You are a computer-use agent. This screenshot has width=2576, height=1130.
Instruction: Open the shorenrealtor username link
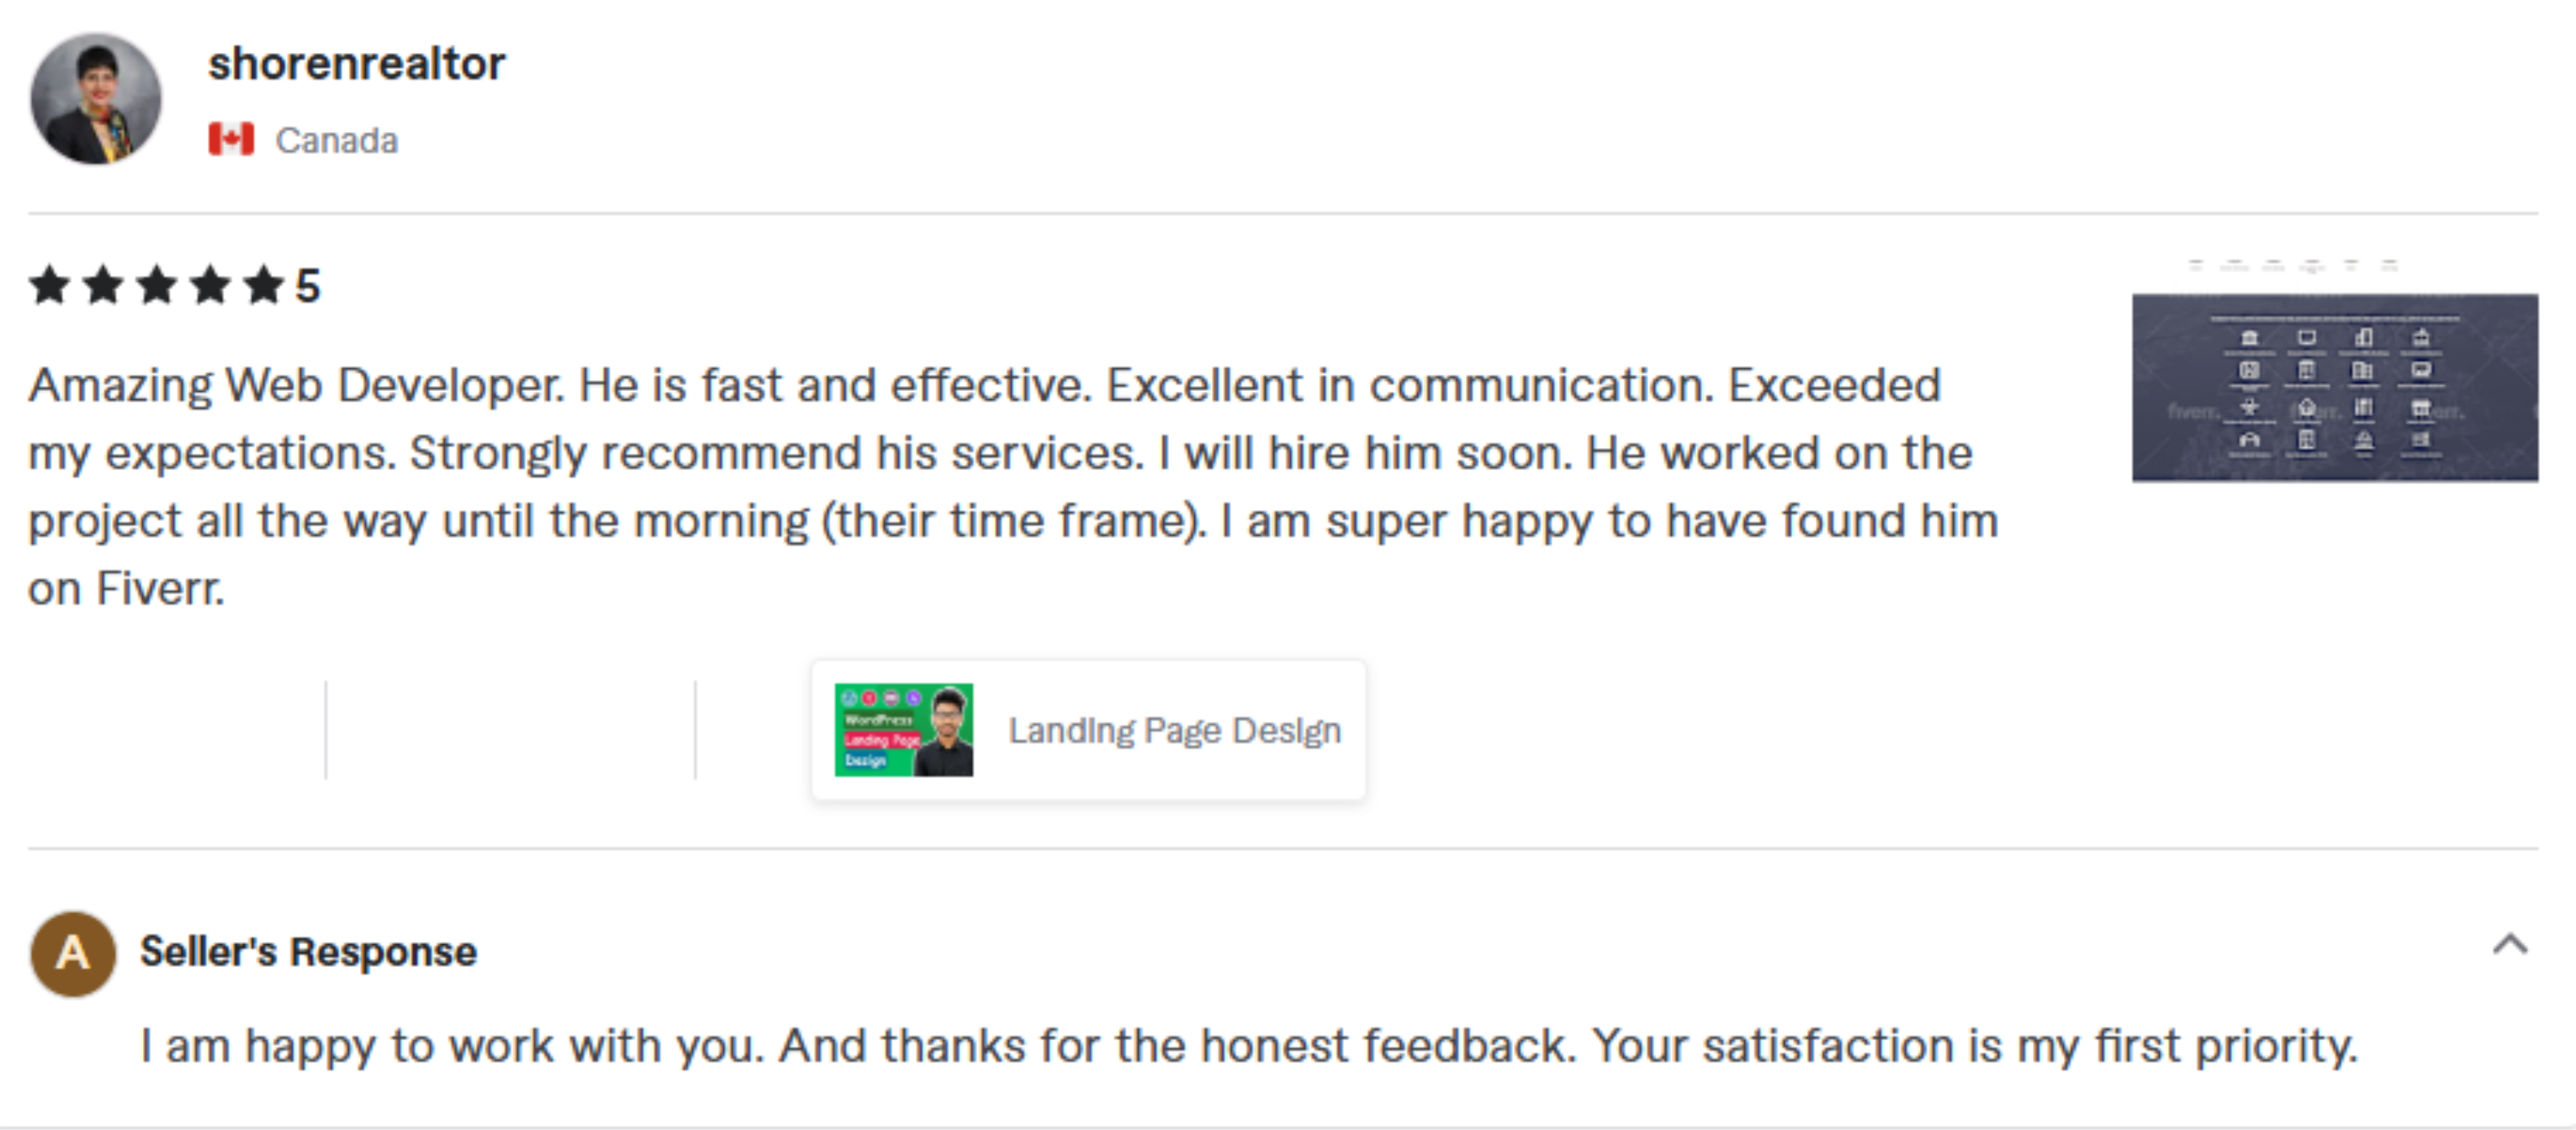click(x=356, y=64)
